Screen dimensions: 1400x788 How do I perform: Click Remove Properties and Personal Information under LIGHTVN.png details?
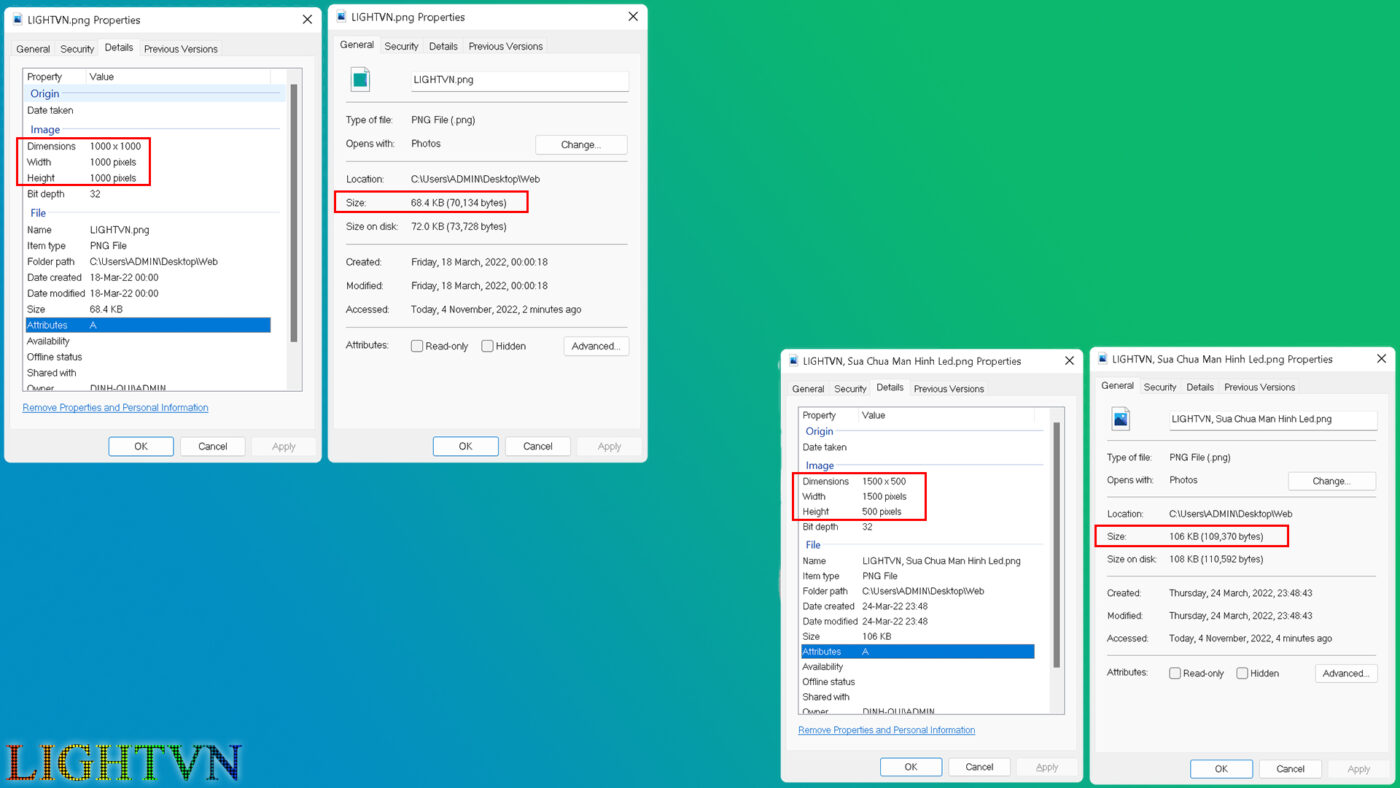click(x=115, y=407)
